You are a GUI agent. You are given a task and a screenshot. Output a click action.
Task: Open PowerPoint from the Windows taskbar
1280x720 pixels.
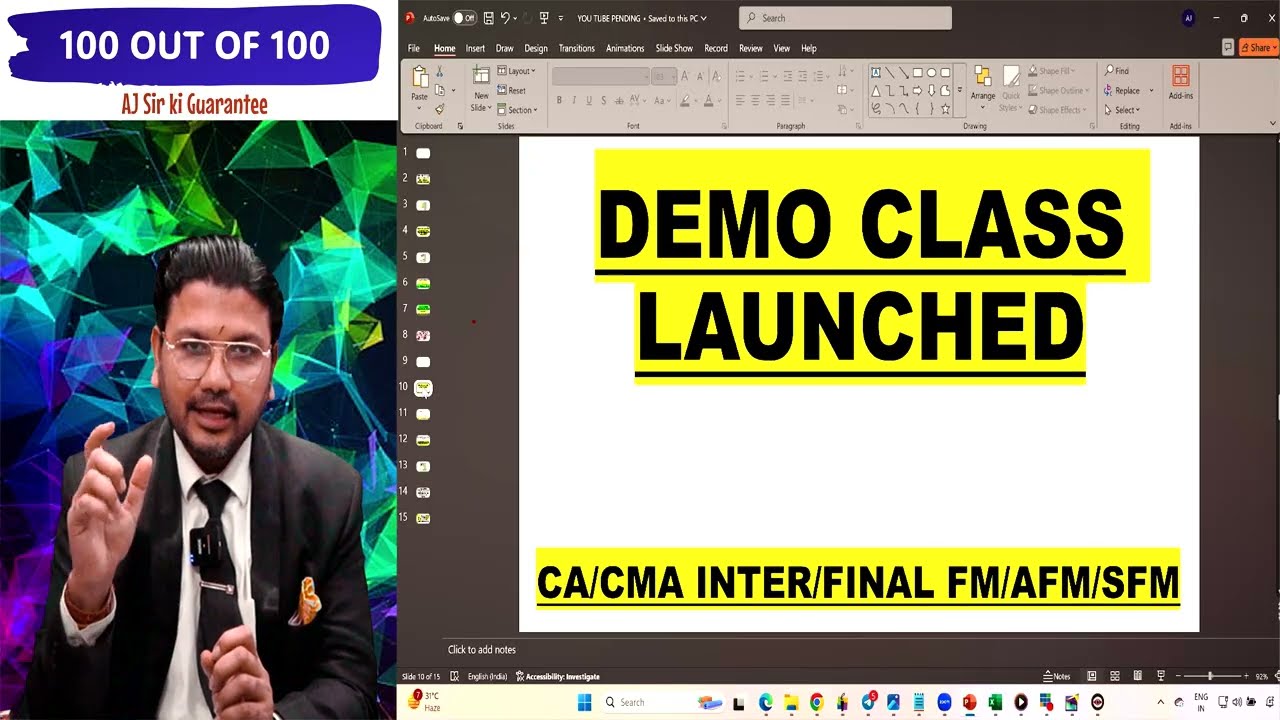tap(969, 702)
